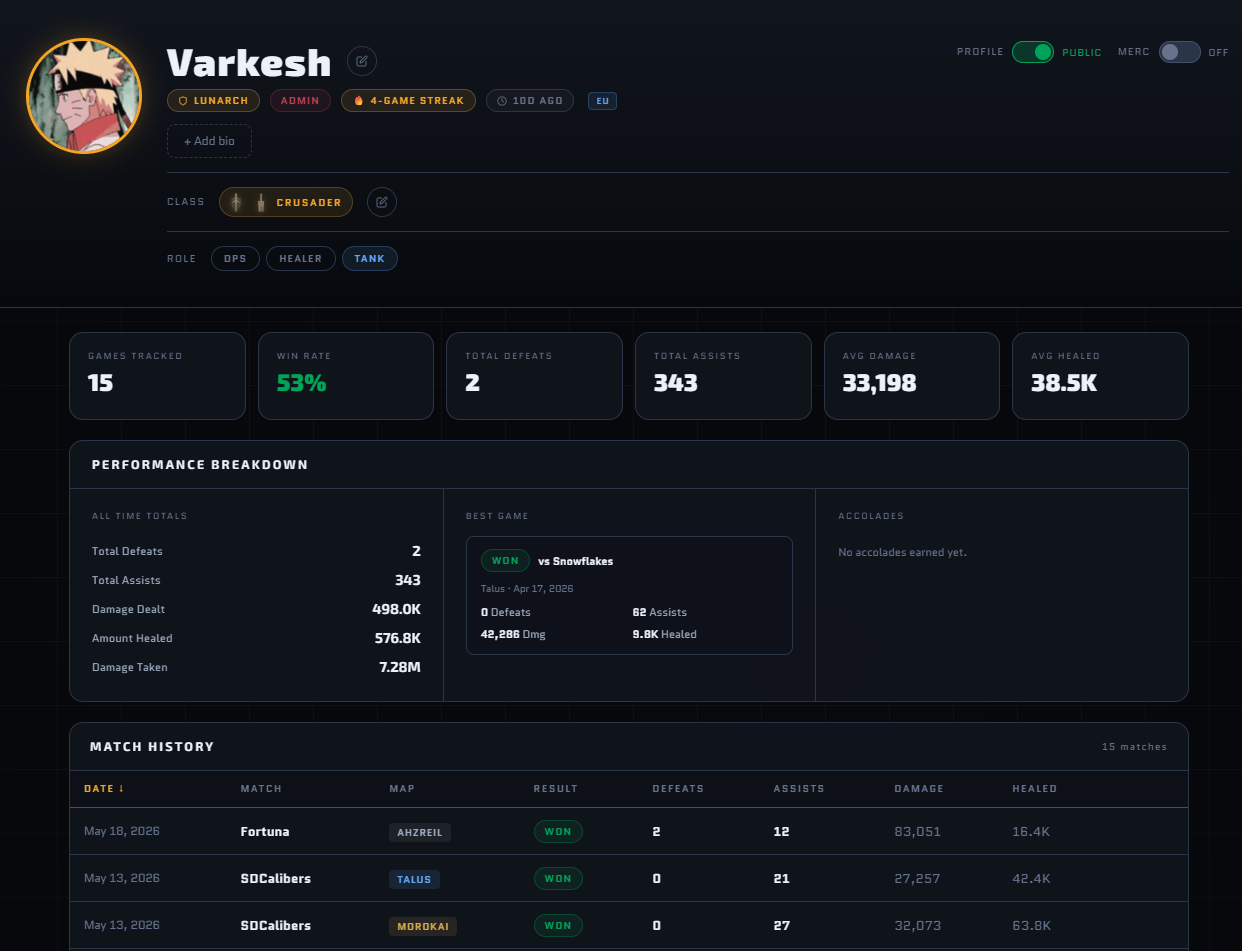Select the DPS role chip
The image size is (1242, 951).
(235, 258)
